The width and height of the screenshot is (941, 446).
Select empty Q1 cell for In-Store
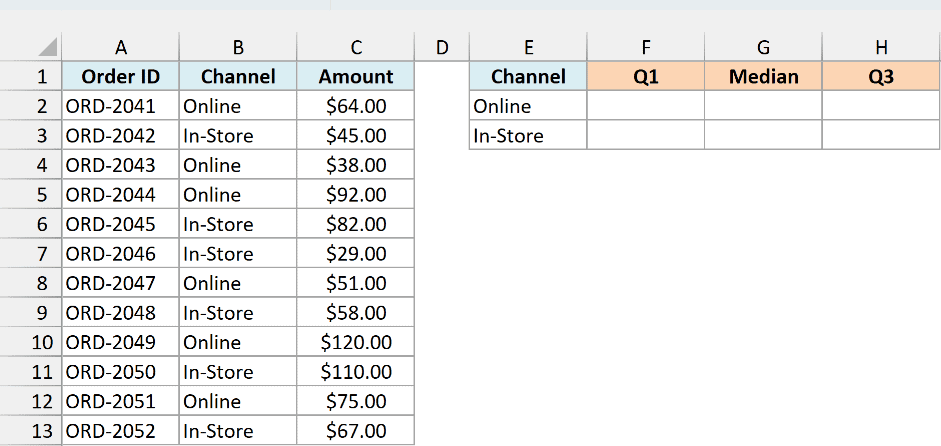pyautogui.click(x=646, y=135)
